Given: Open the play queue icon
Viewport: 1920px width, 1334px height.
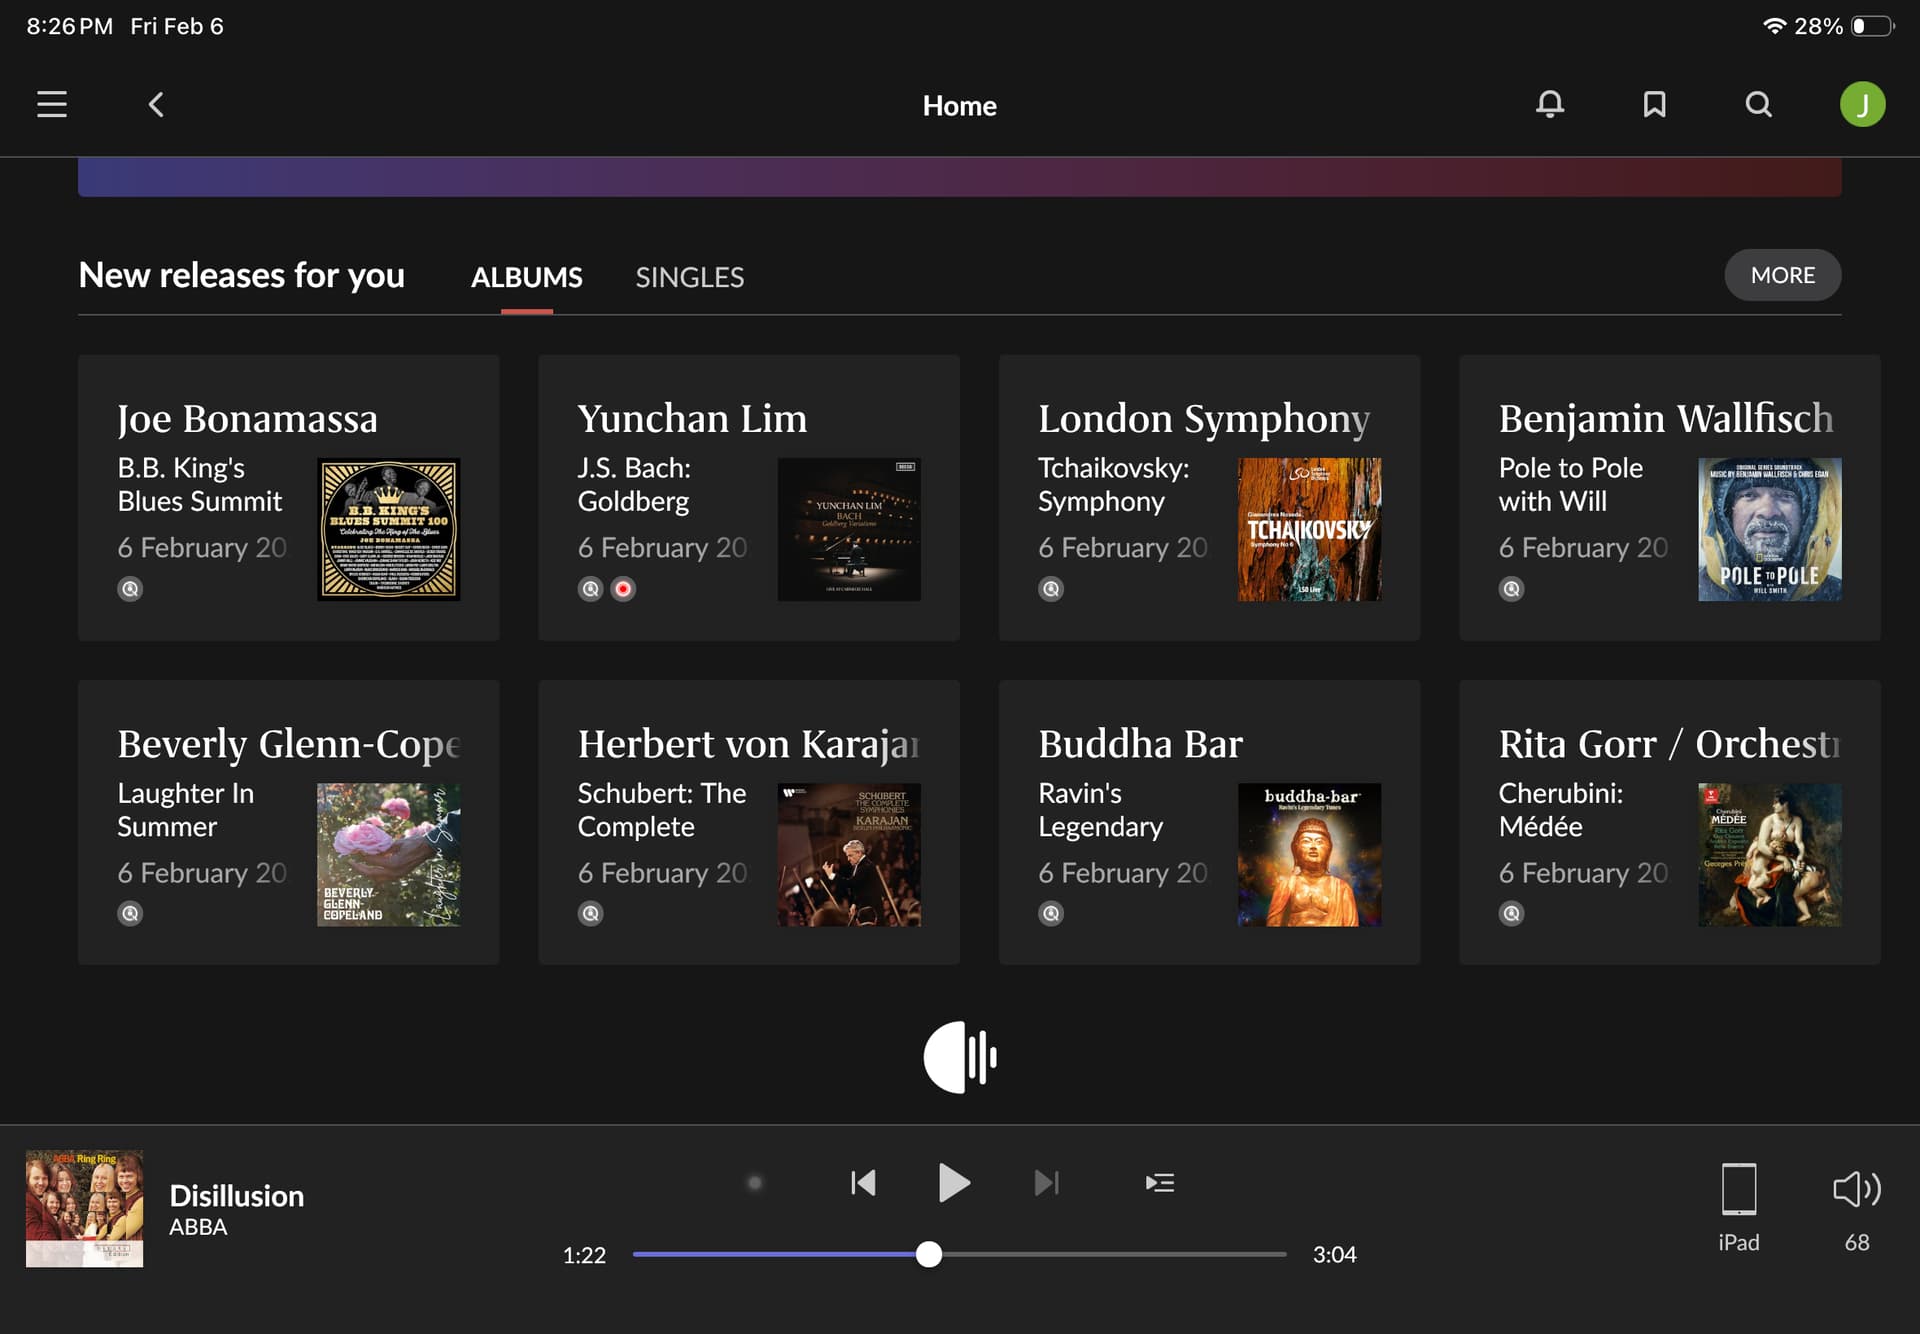Looking at the screenshot, I should (1159, 1183).
